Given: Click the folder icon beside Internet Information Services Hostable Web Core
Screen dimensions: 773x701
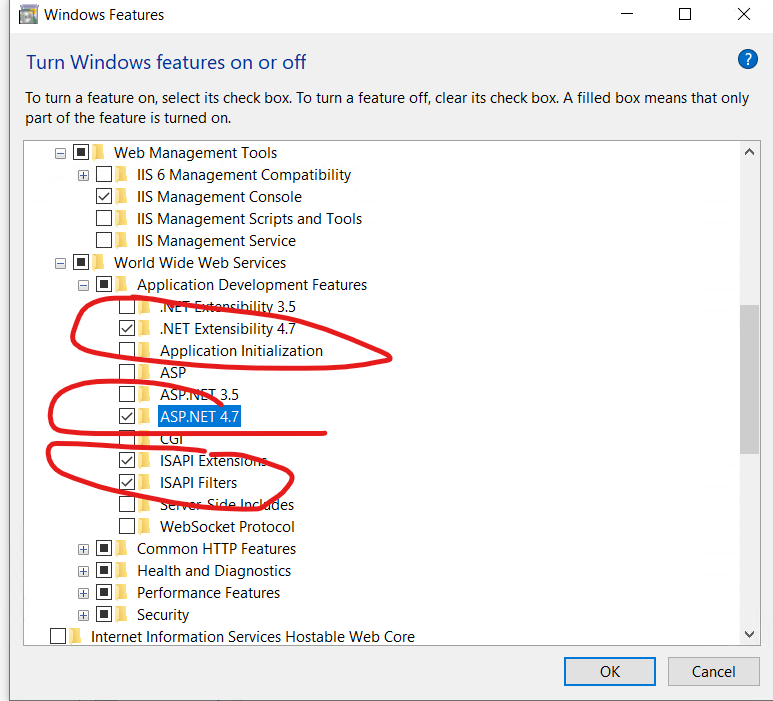Looking at the screenshot, I should [x=75, y=636].
